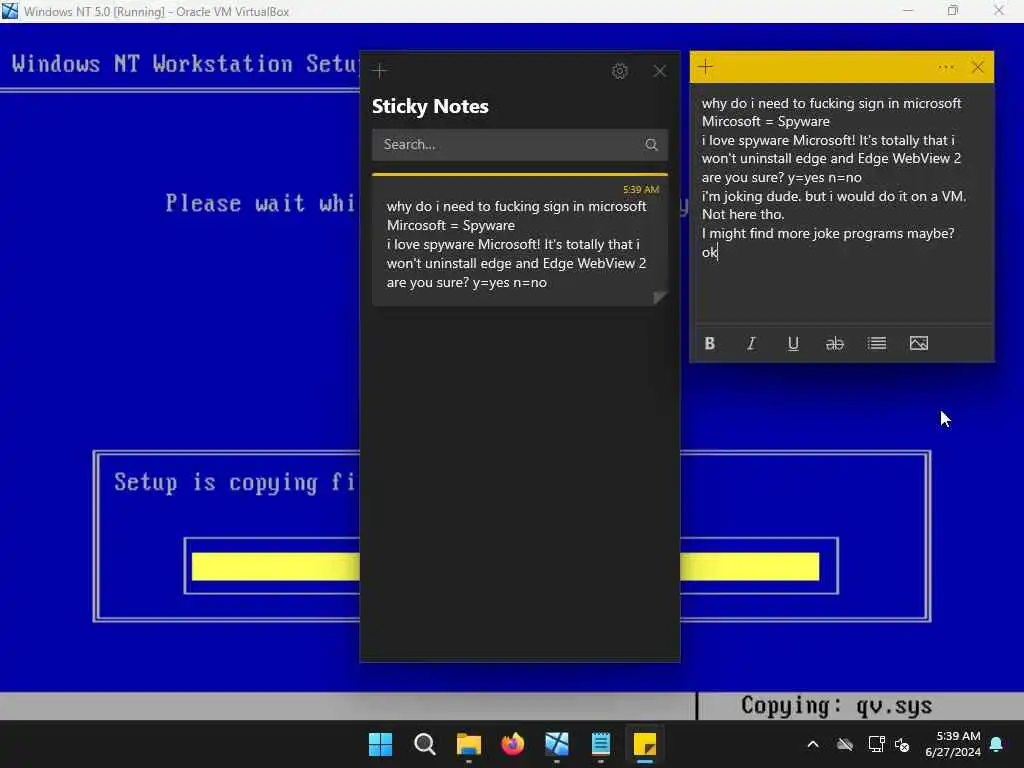Open the notification bell icon
The height and width of the screenshot is (768, 1024).
click(x=997, y=744)
